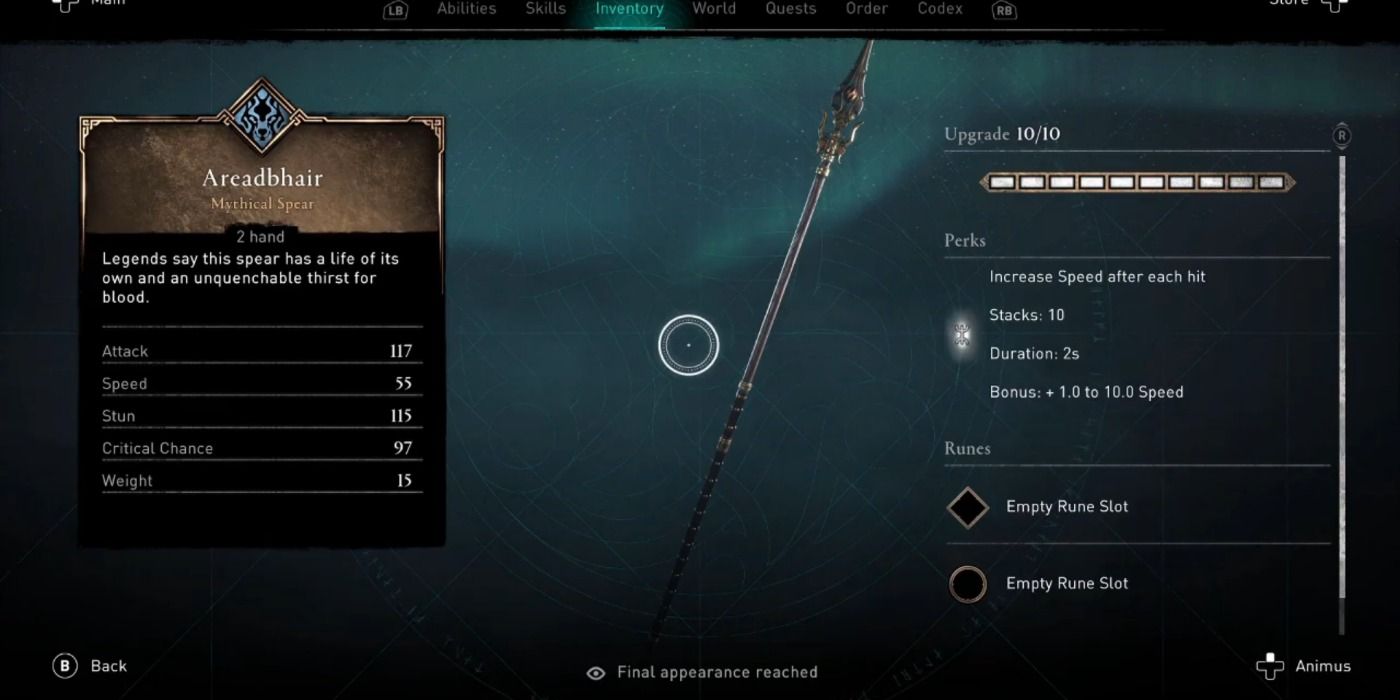Viewport: 1400px width, 700px height.
Task: Click the Store option
Action: (1289, 3)
